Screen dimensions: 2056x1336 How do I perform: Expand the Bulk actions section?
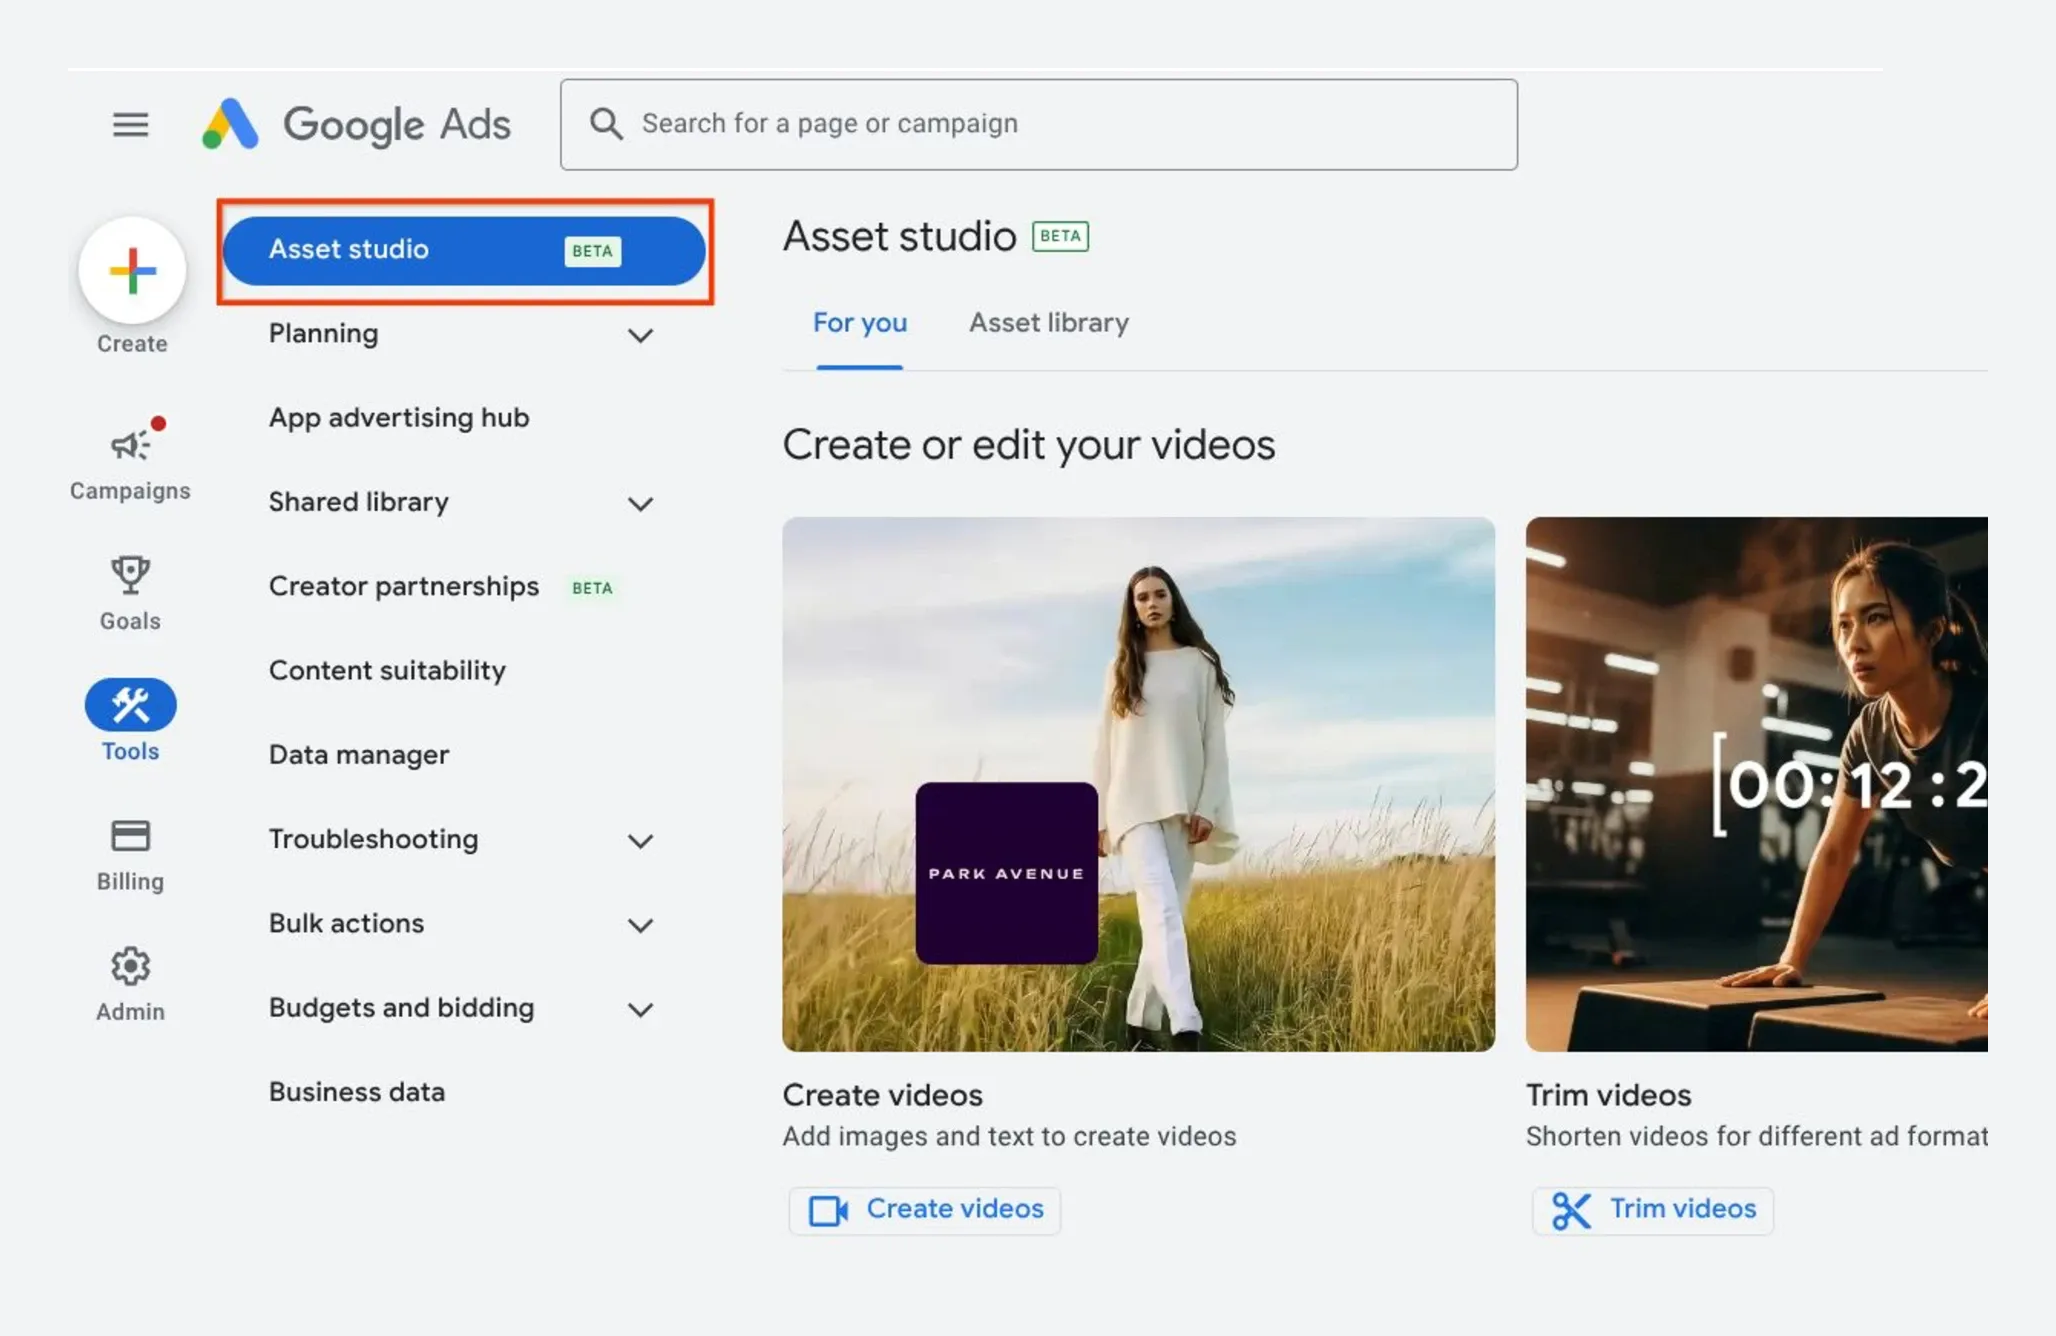(640, 925)
